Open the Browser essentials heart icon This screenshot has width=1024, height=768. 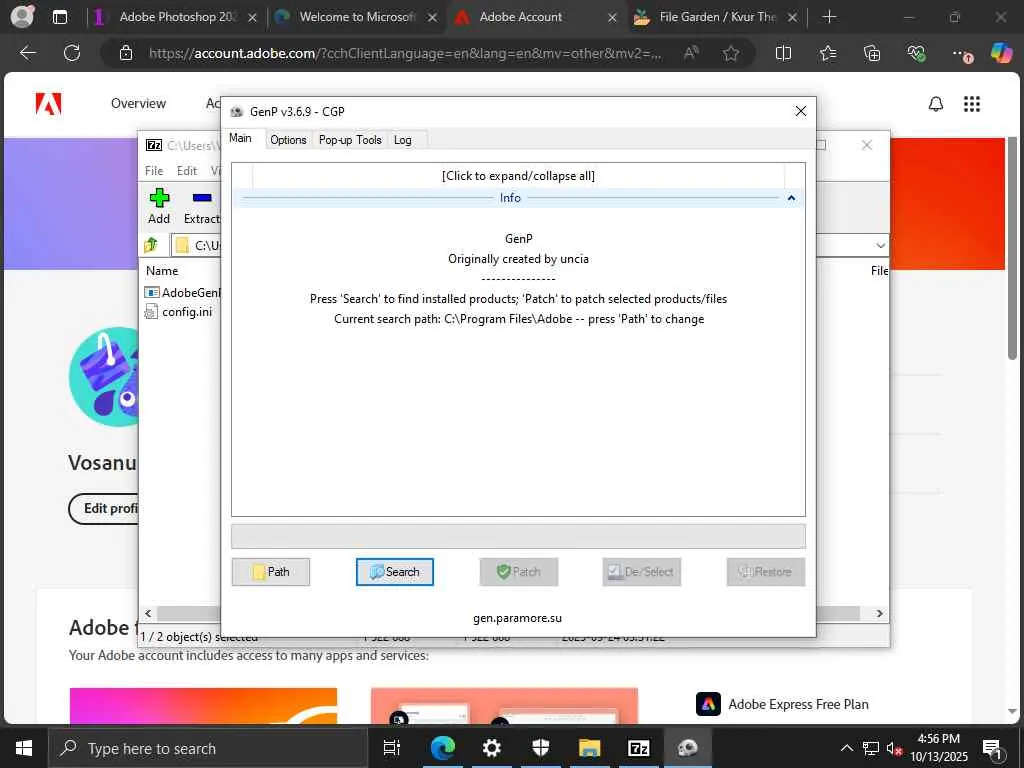click(x=916, y=53)
